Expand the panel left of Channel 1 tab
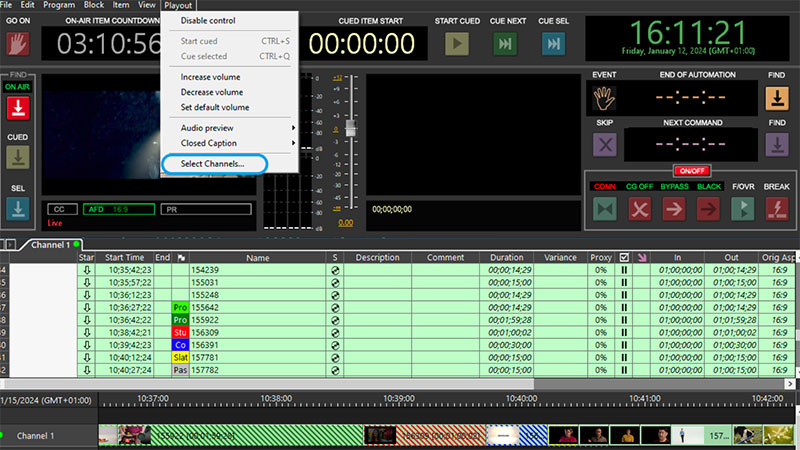The width and height of the screenshot is (800, 450). [11, 245]
